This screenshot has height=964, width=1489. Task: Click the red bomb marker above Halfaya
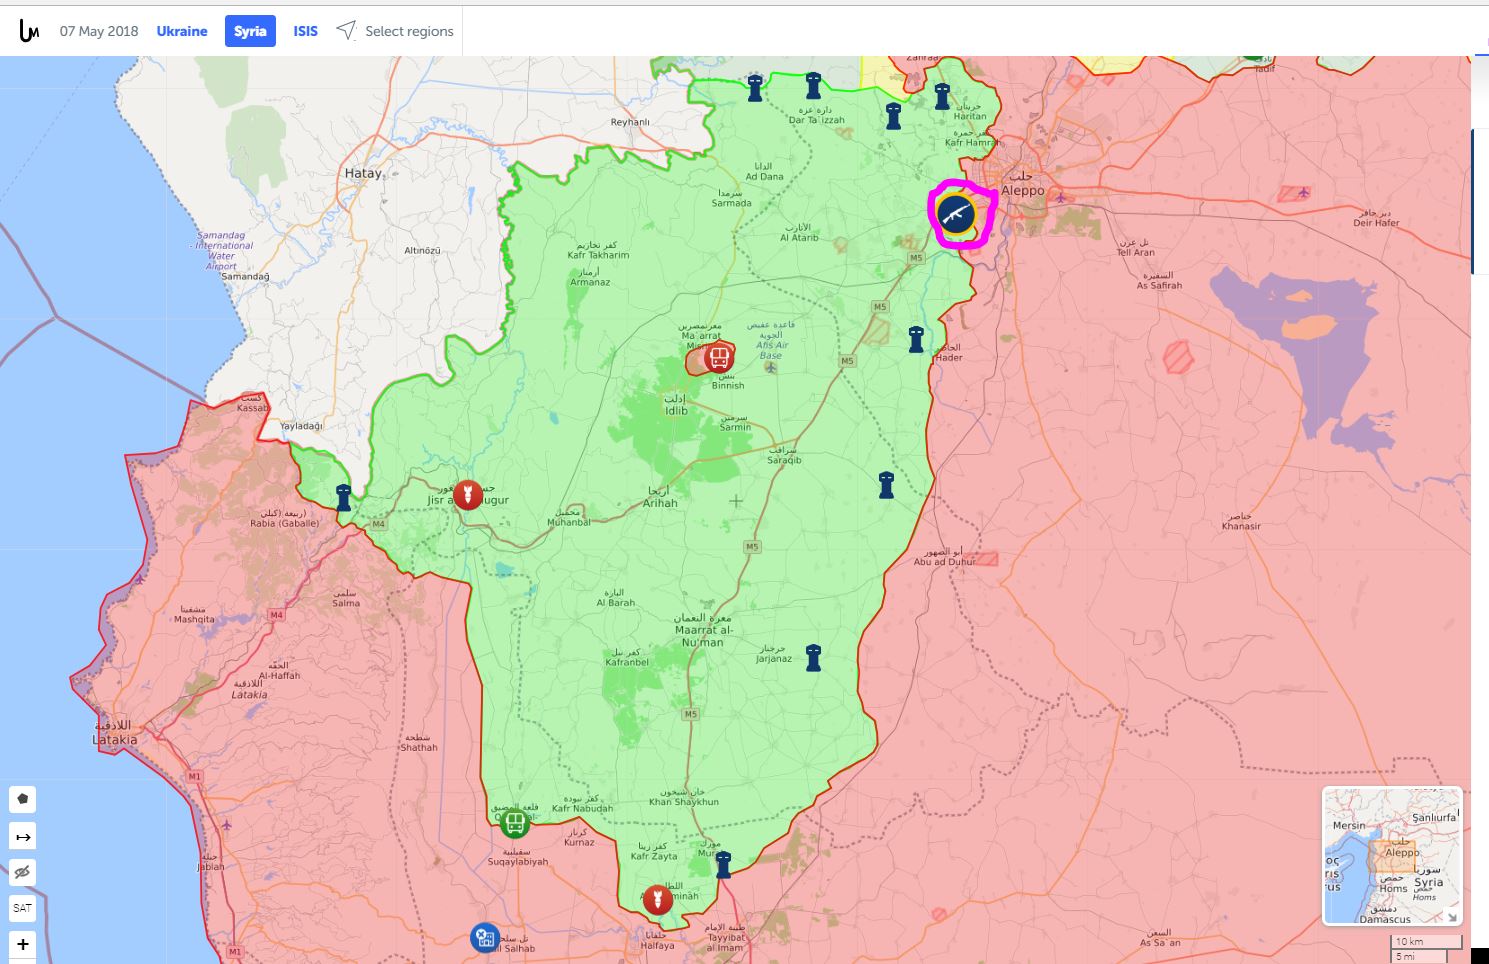pyautogui.click(x=657, y=899)
